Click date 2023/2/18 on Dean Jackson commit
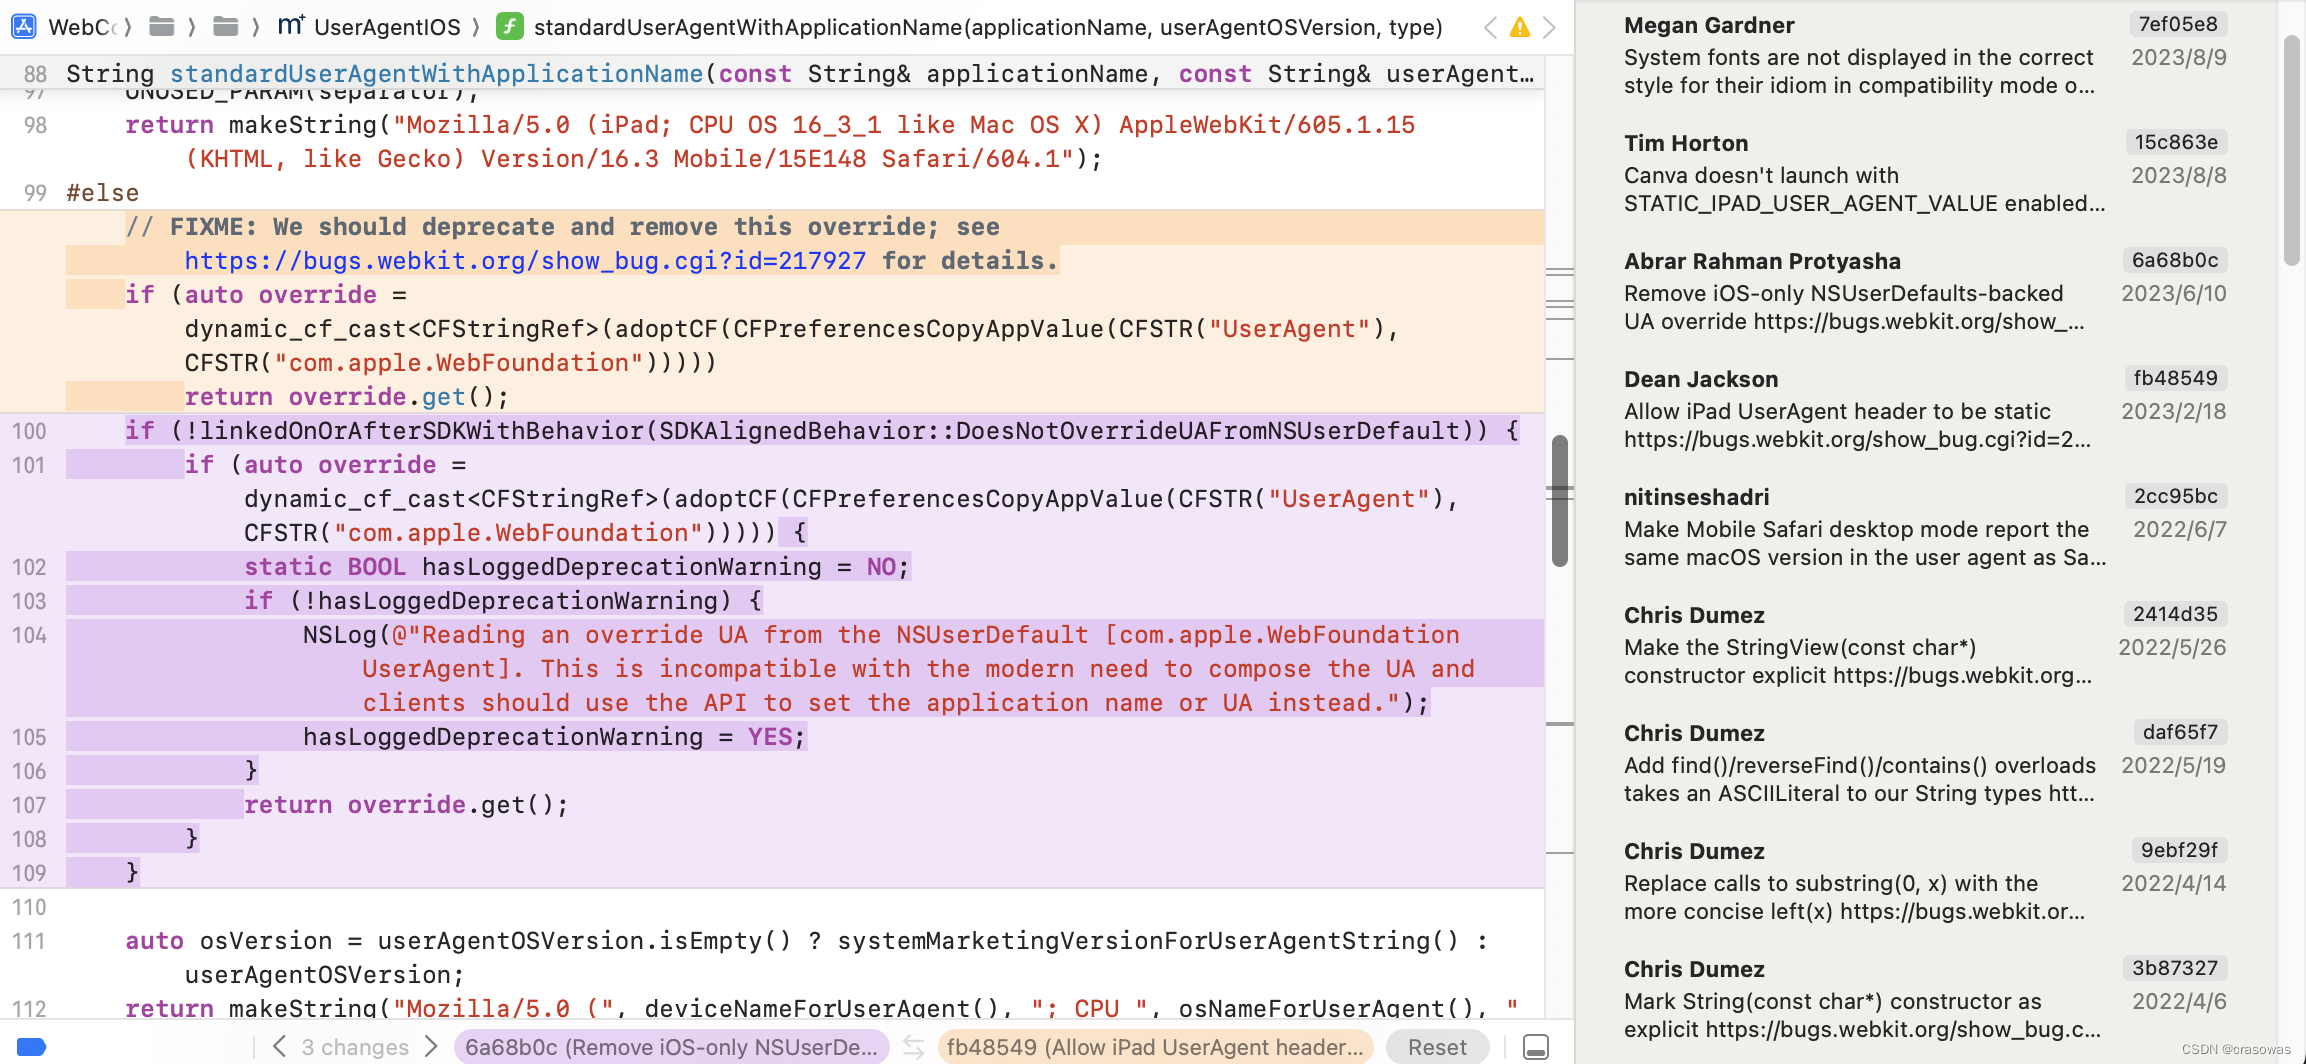 coord(2174,411)
